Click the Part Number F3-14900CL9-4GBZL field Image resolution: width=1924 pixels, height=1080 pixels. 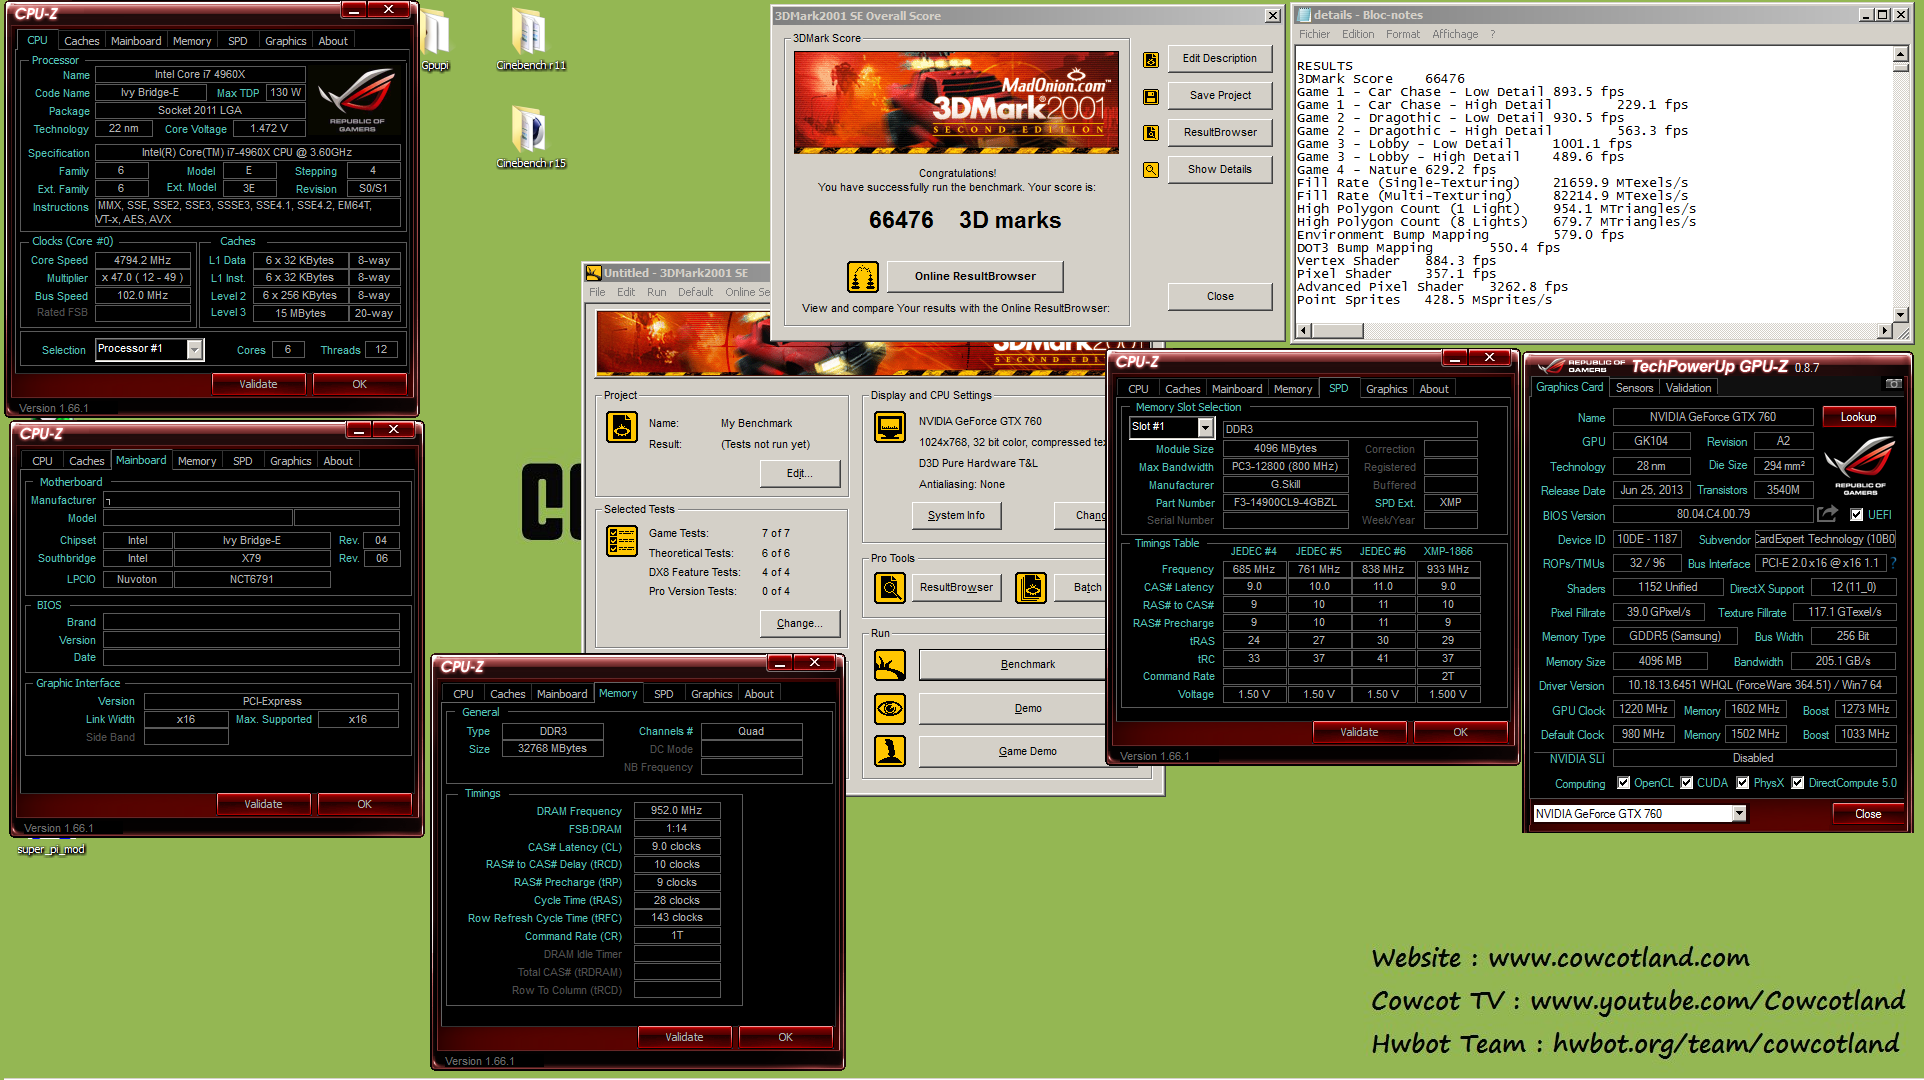[x=1284, y=503]
